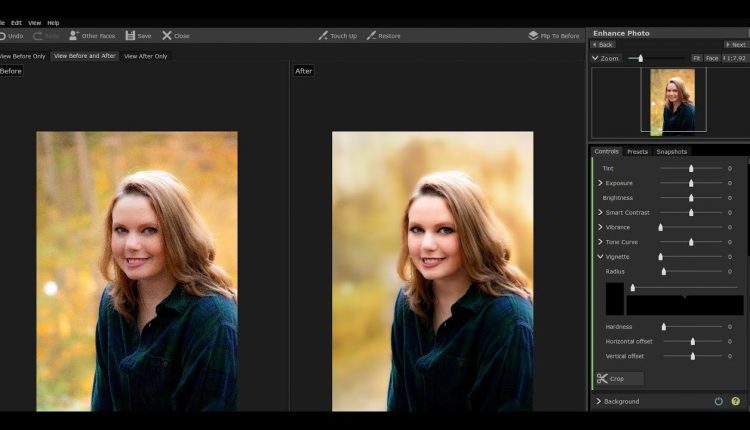This screenshot has width=750, height=430.
Task: Open the Snapshots tab
Action: [672, 152]
